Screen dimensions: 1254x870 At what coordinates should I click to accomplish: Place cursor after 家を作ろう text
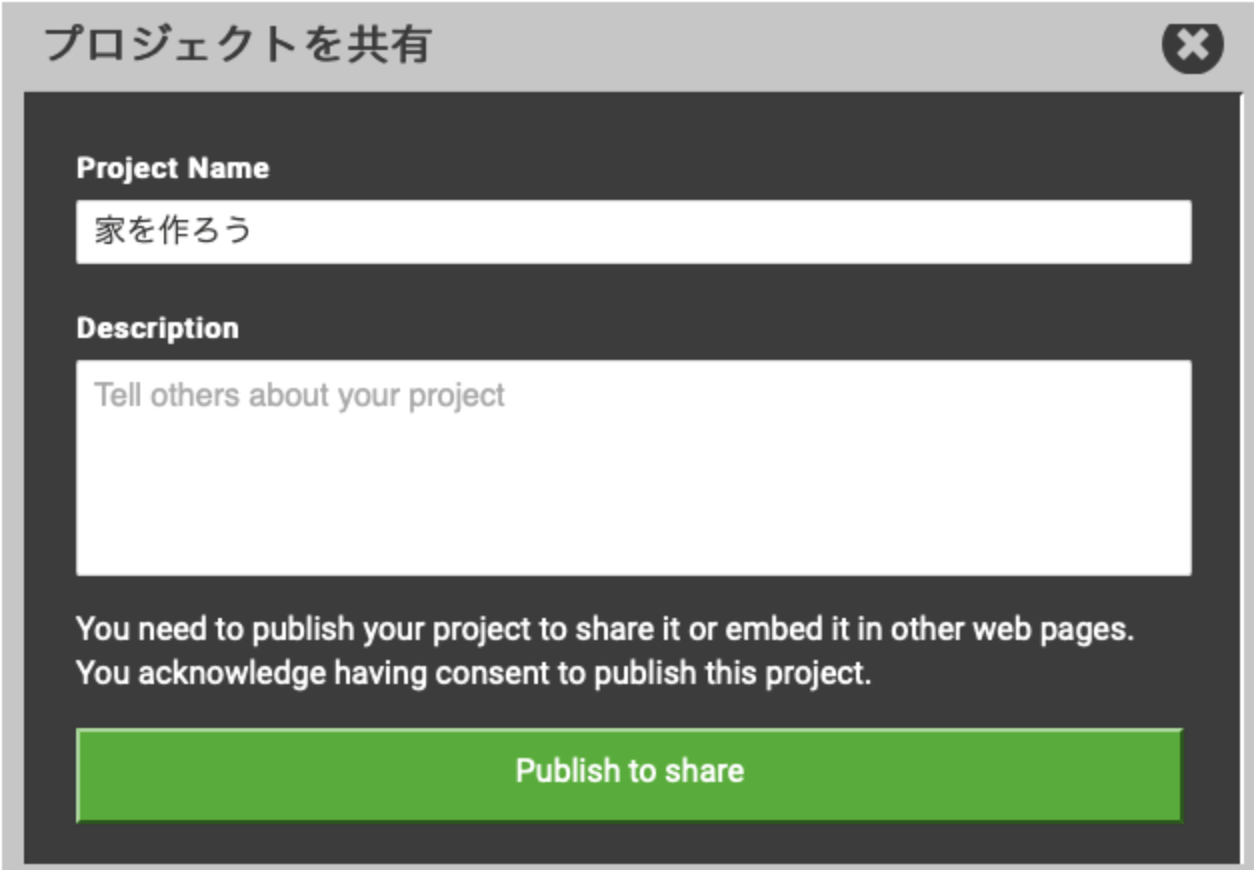click(x=254, y=232)
